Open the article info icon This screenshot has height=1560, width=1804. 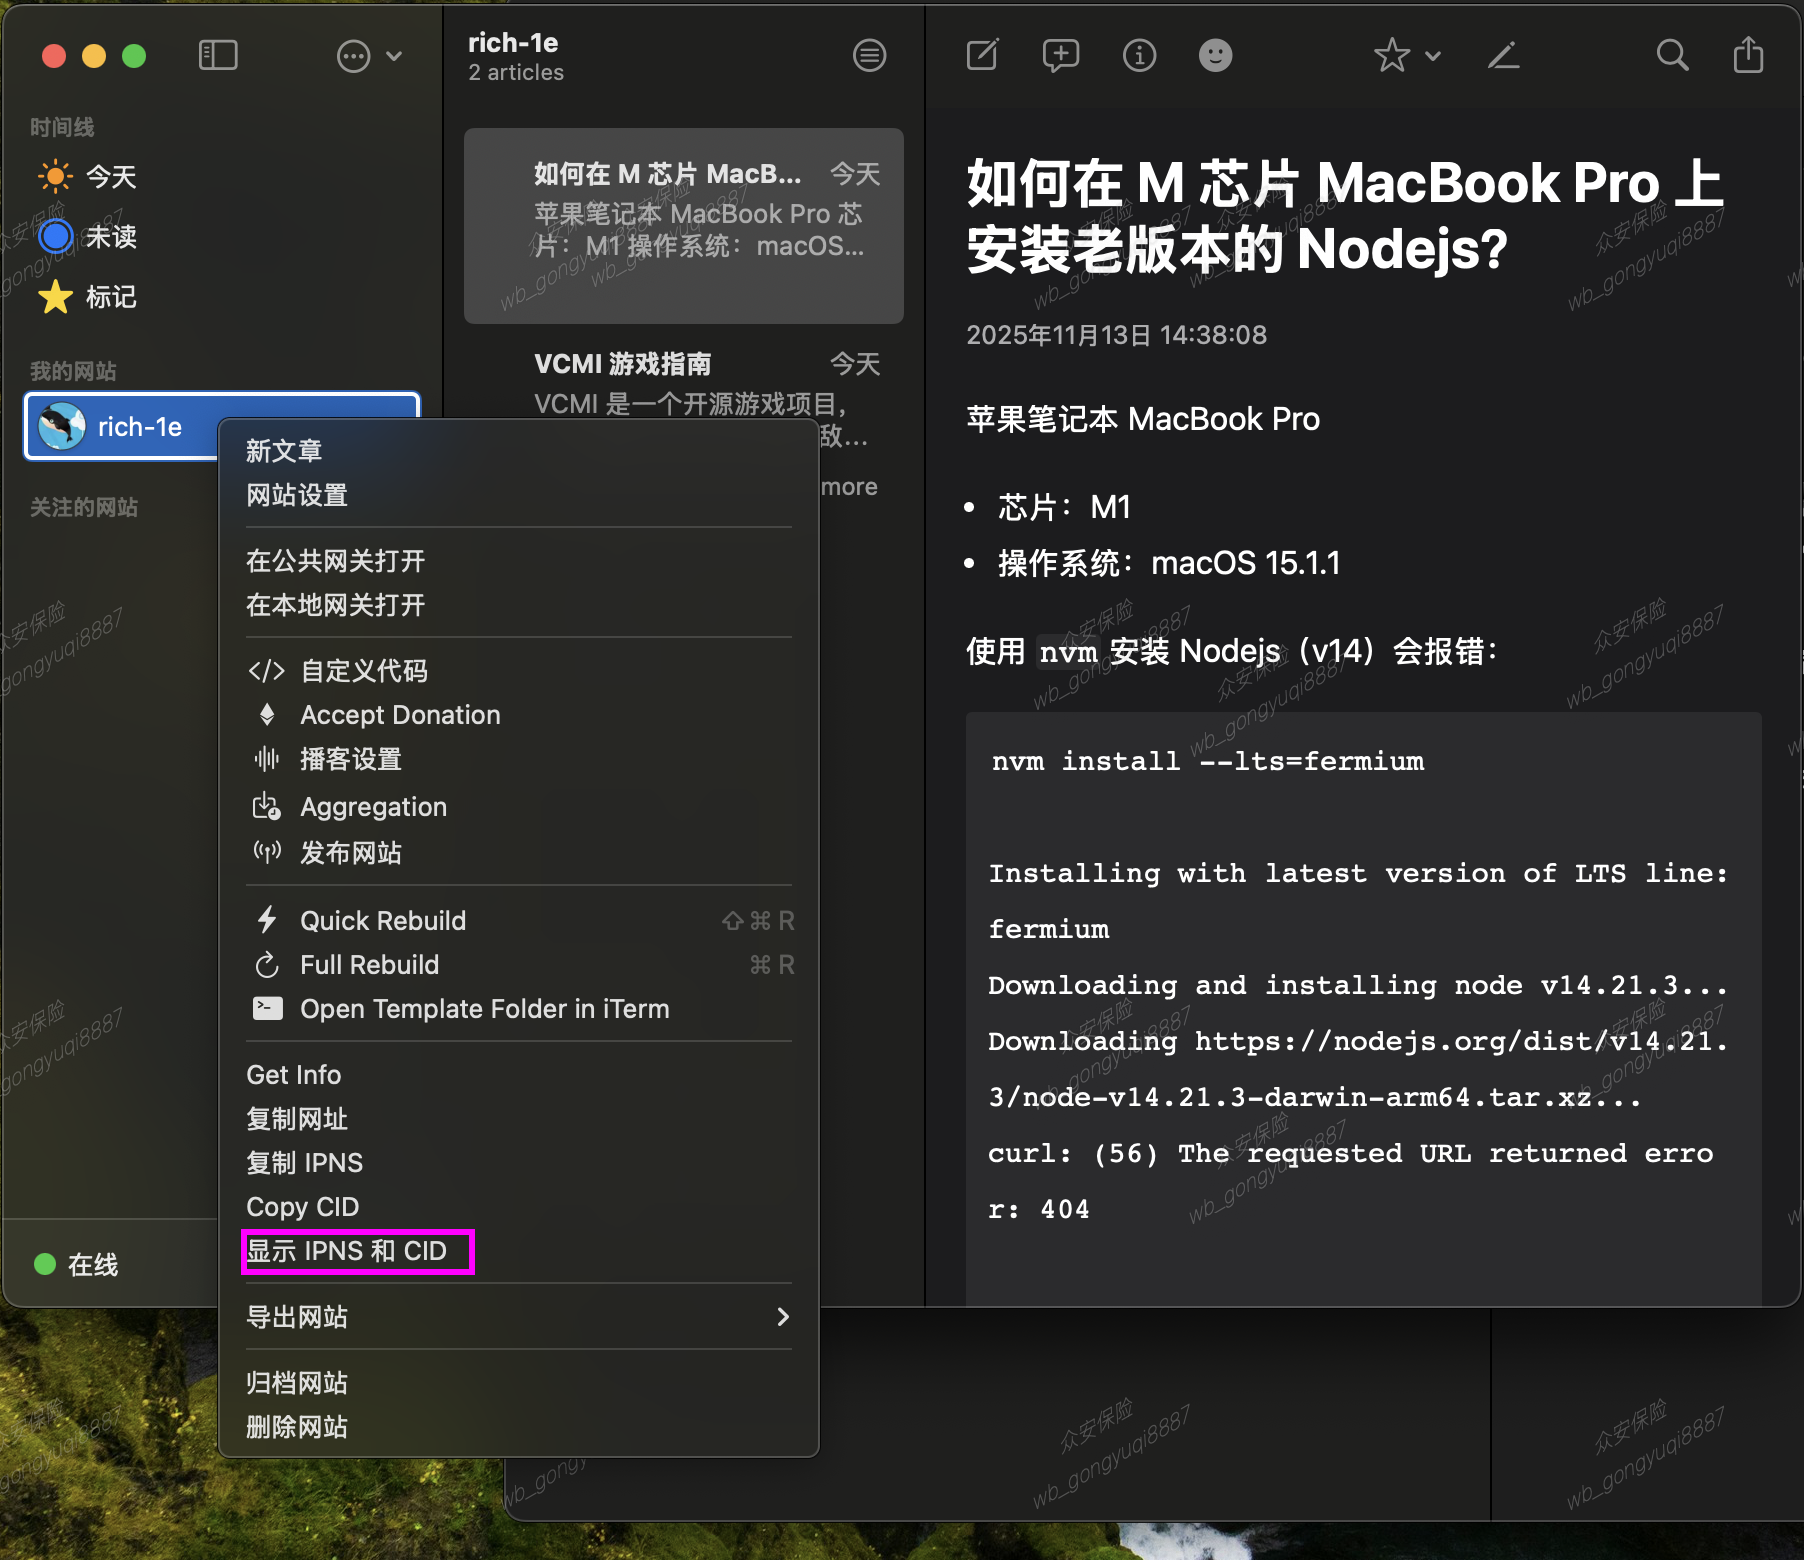(x=1139, y=55)
